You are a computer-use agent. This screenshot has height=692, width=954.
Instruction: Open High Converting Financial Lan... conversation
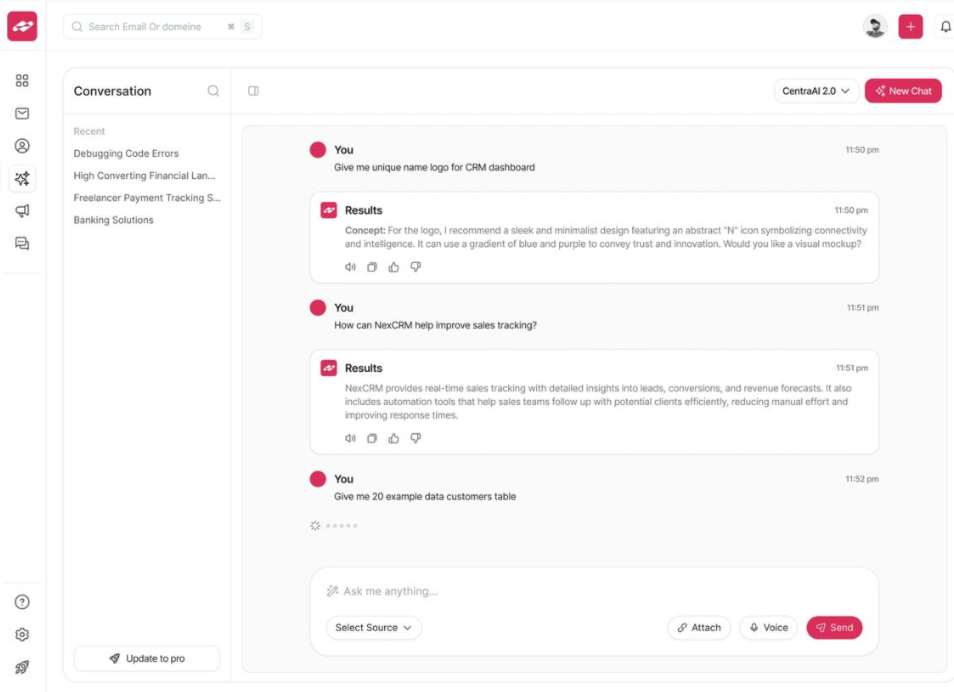pyautogui.click(x=144, y=175)
